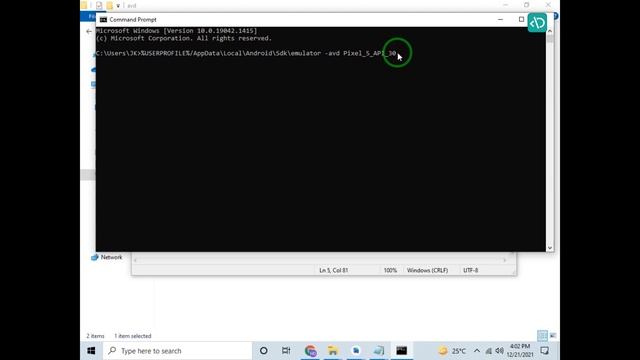
Task: Open File Explorer from the taskbar
Action: [x=333, y=351]
